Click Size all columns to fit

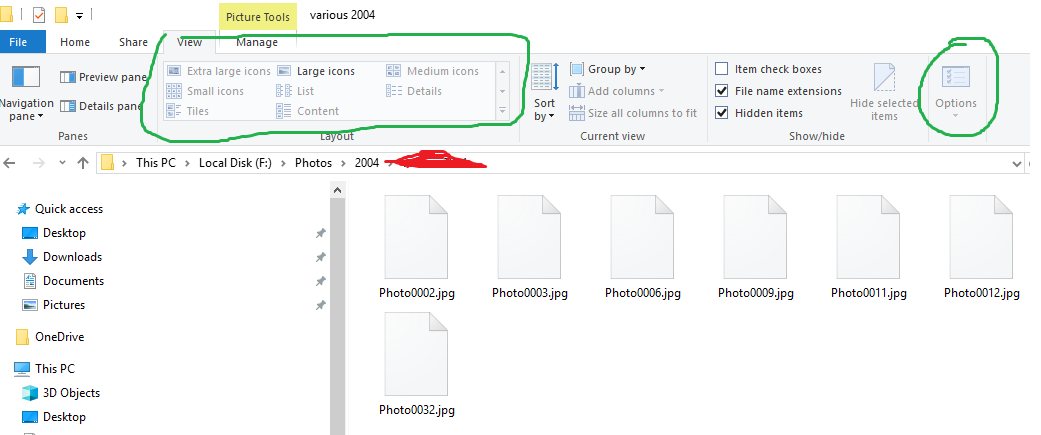click(633, 113)
